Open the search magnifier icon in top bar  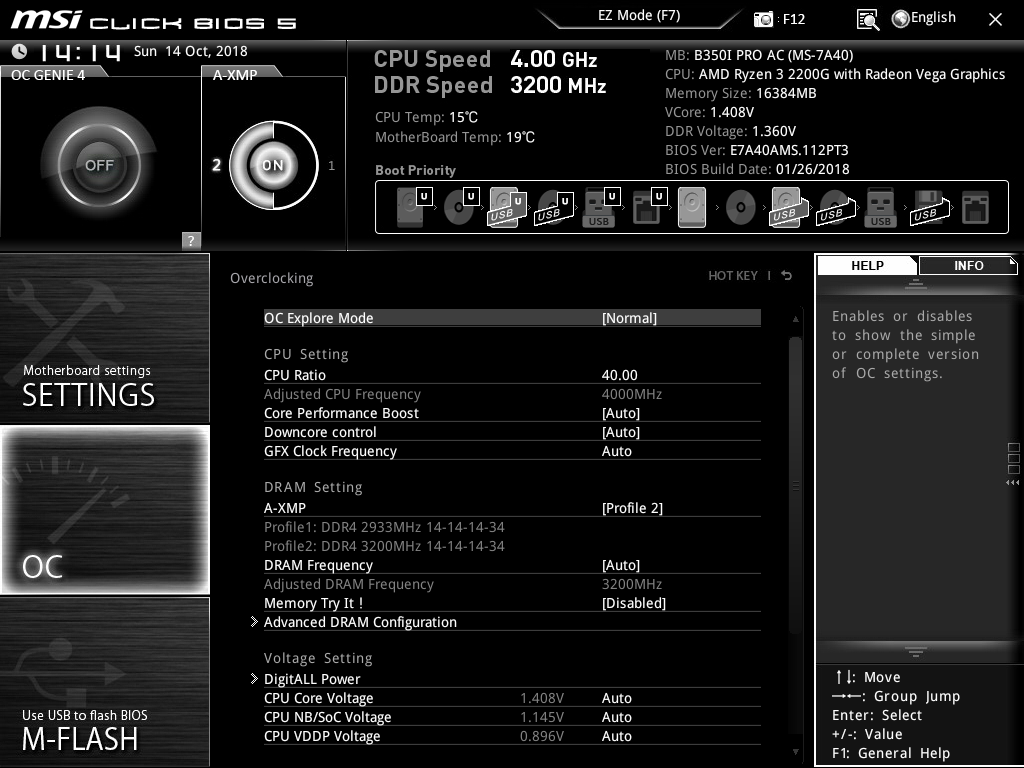click(867, 20)
